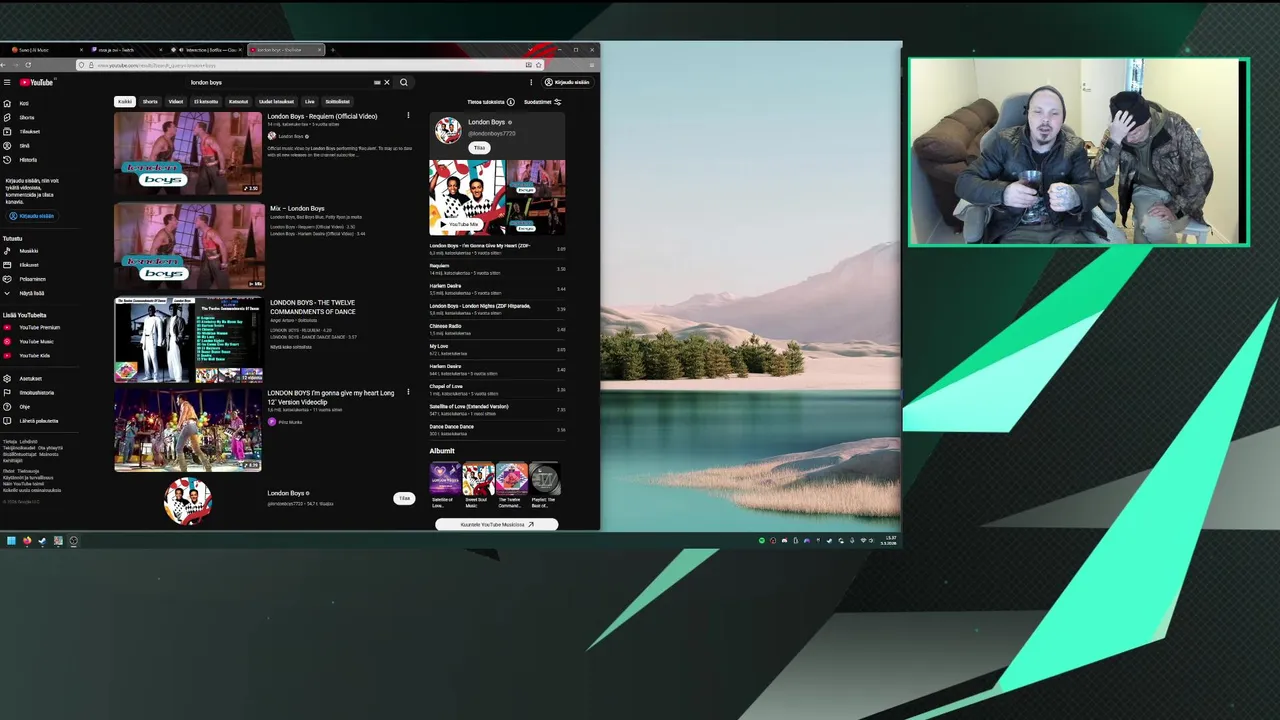1280x720 pixels.
Task: Open menu for I'm gonna give my heart video
Action: click(408, 392)
